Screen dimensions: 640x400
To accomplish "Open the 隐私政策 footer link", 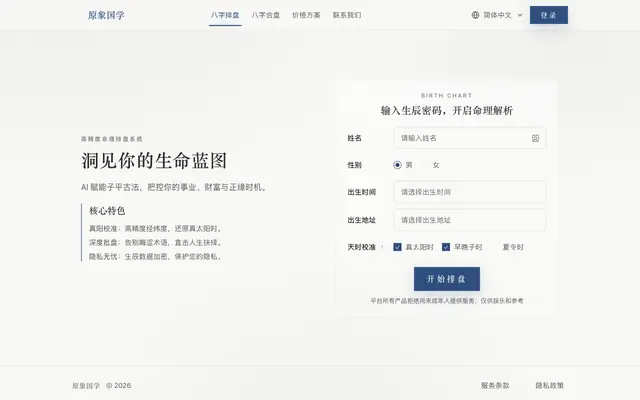I will click(x=549, y=385).
